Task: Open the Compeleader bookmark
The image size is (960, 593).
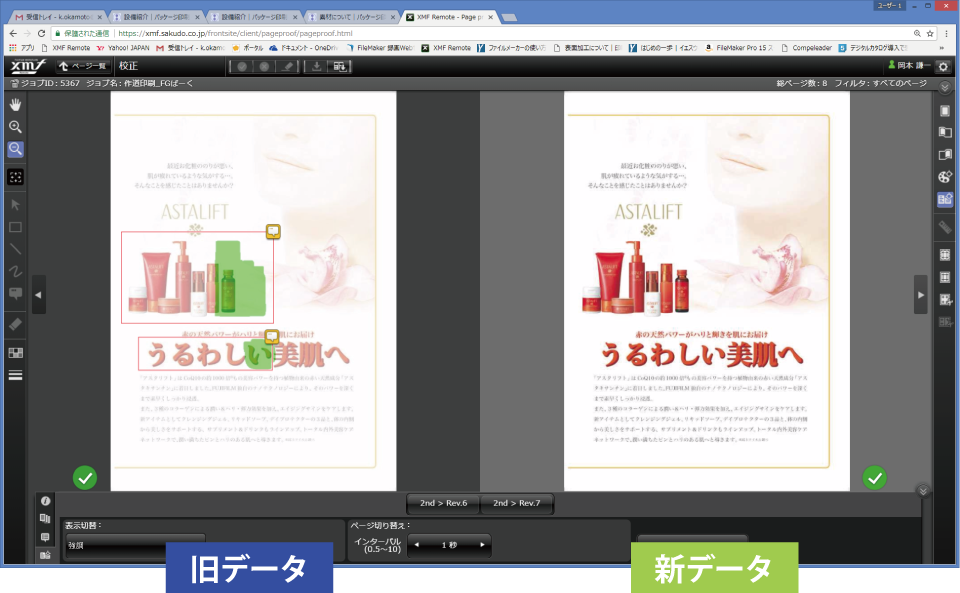Action: (806, 48)
